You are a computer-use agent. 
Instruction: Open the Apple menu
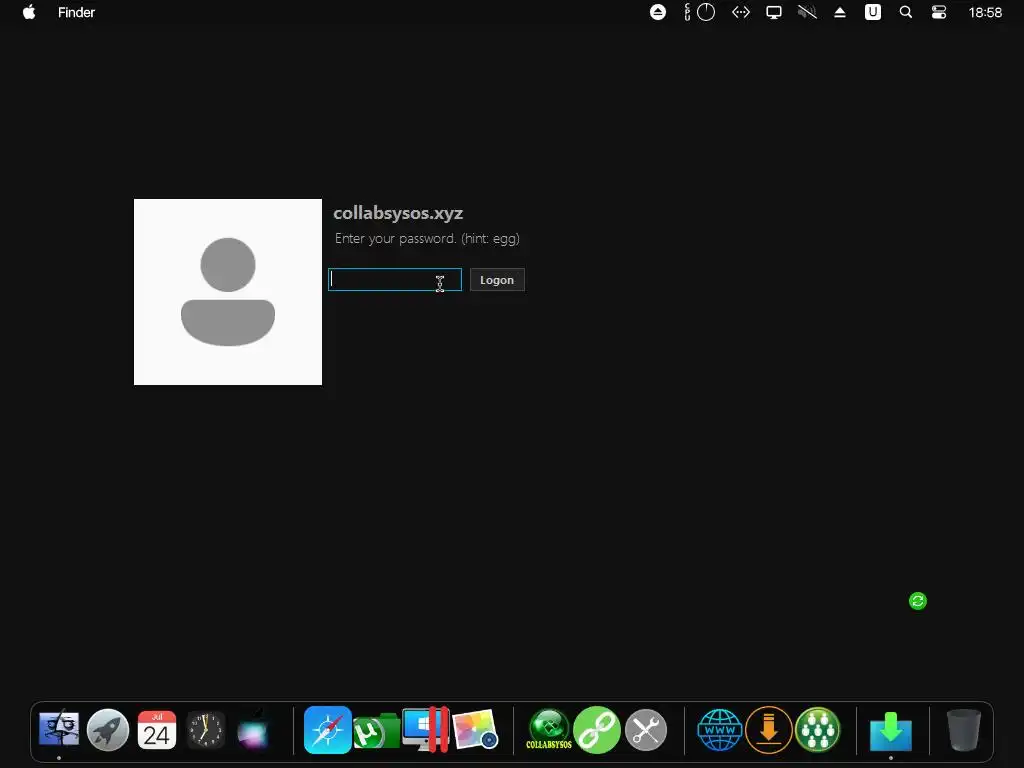(x=29, y=12)
